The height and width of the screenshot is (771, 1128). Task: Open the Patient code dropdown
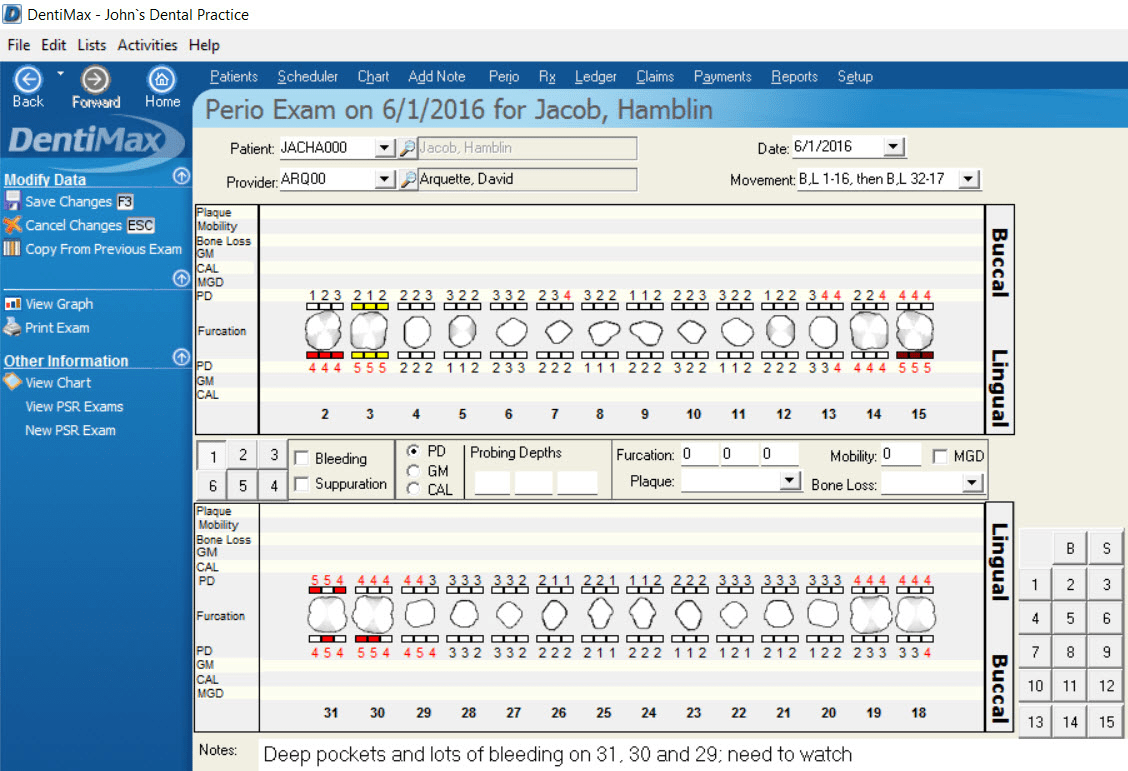385,148
